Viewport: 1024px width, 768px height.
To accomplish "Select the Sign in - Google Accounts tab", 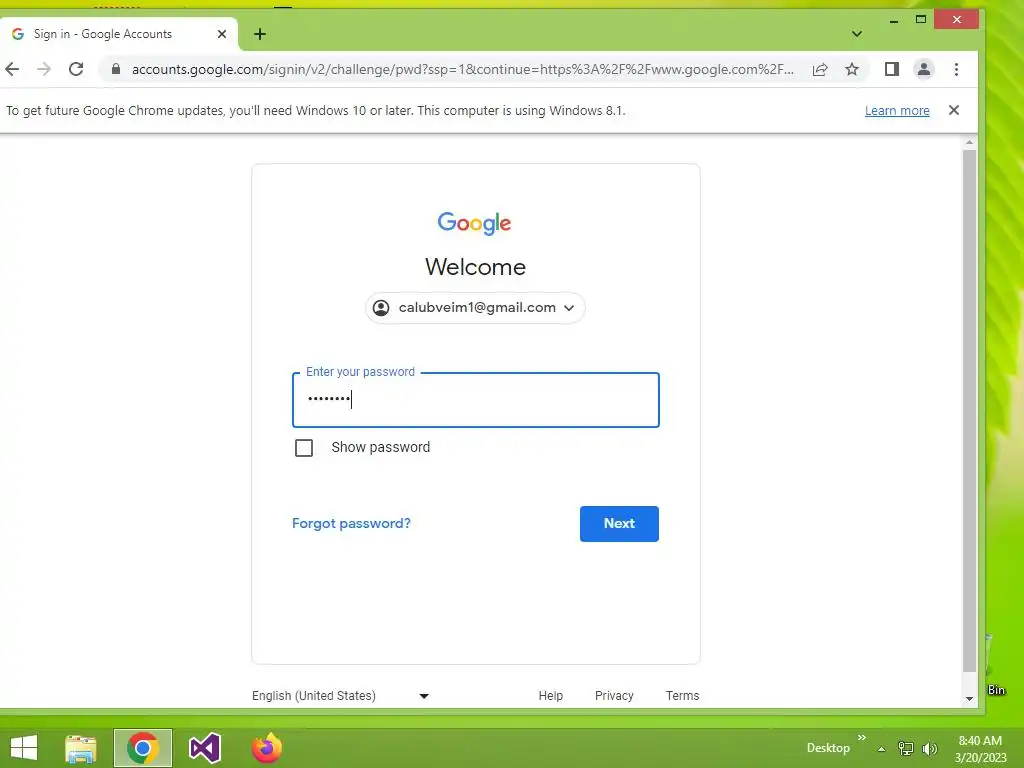I will point(118,34).
